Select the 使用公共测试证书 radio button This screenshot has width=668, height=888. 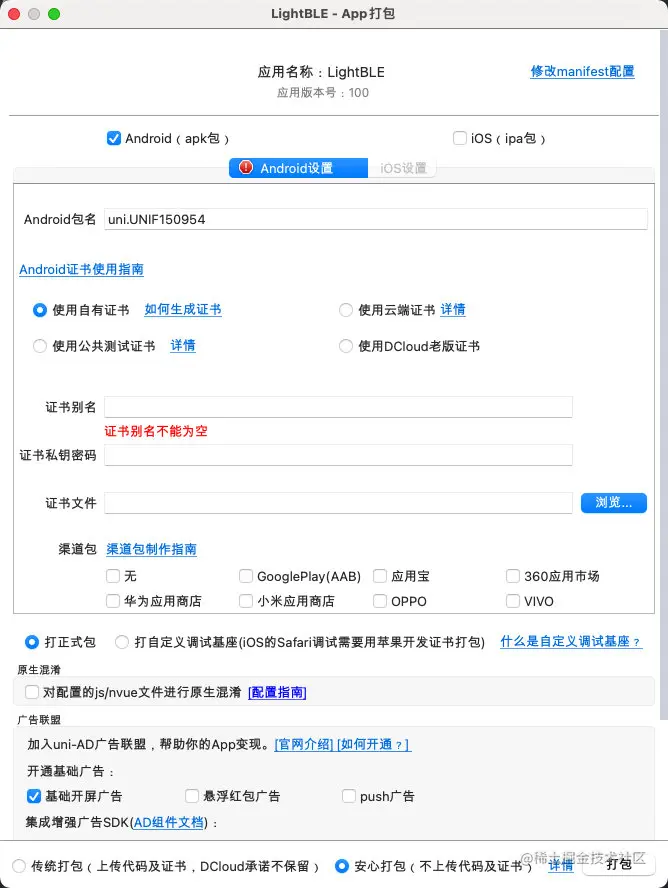[x=40, y=346]
